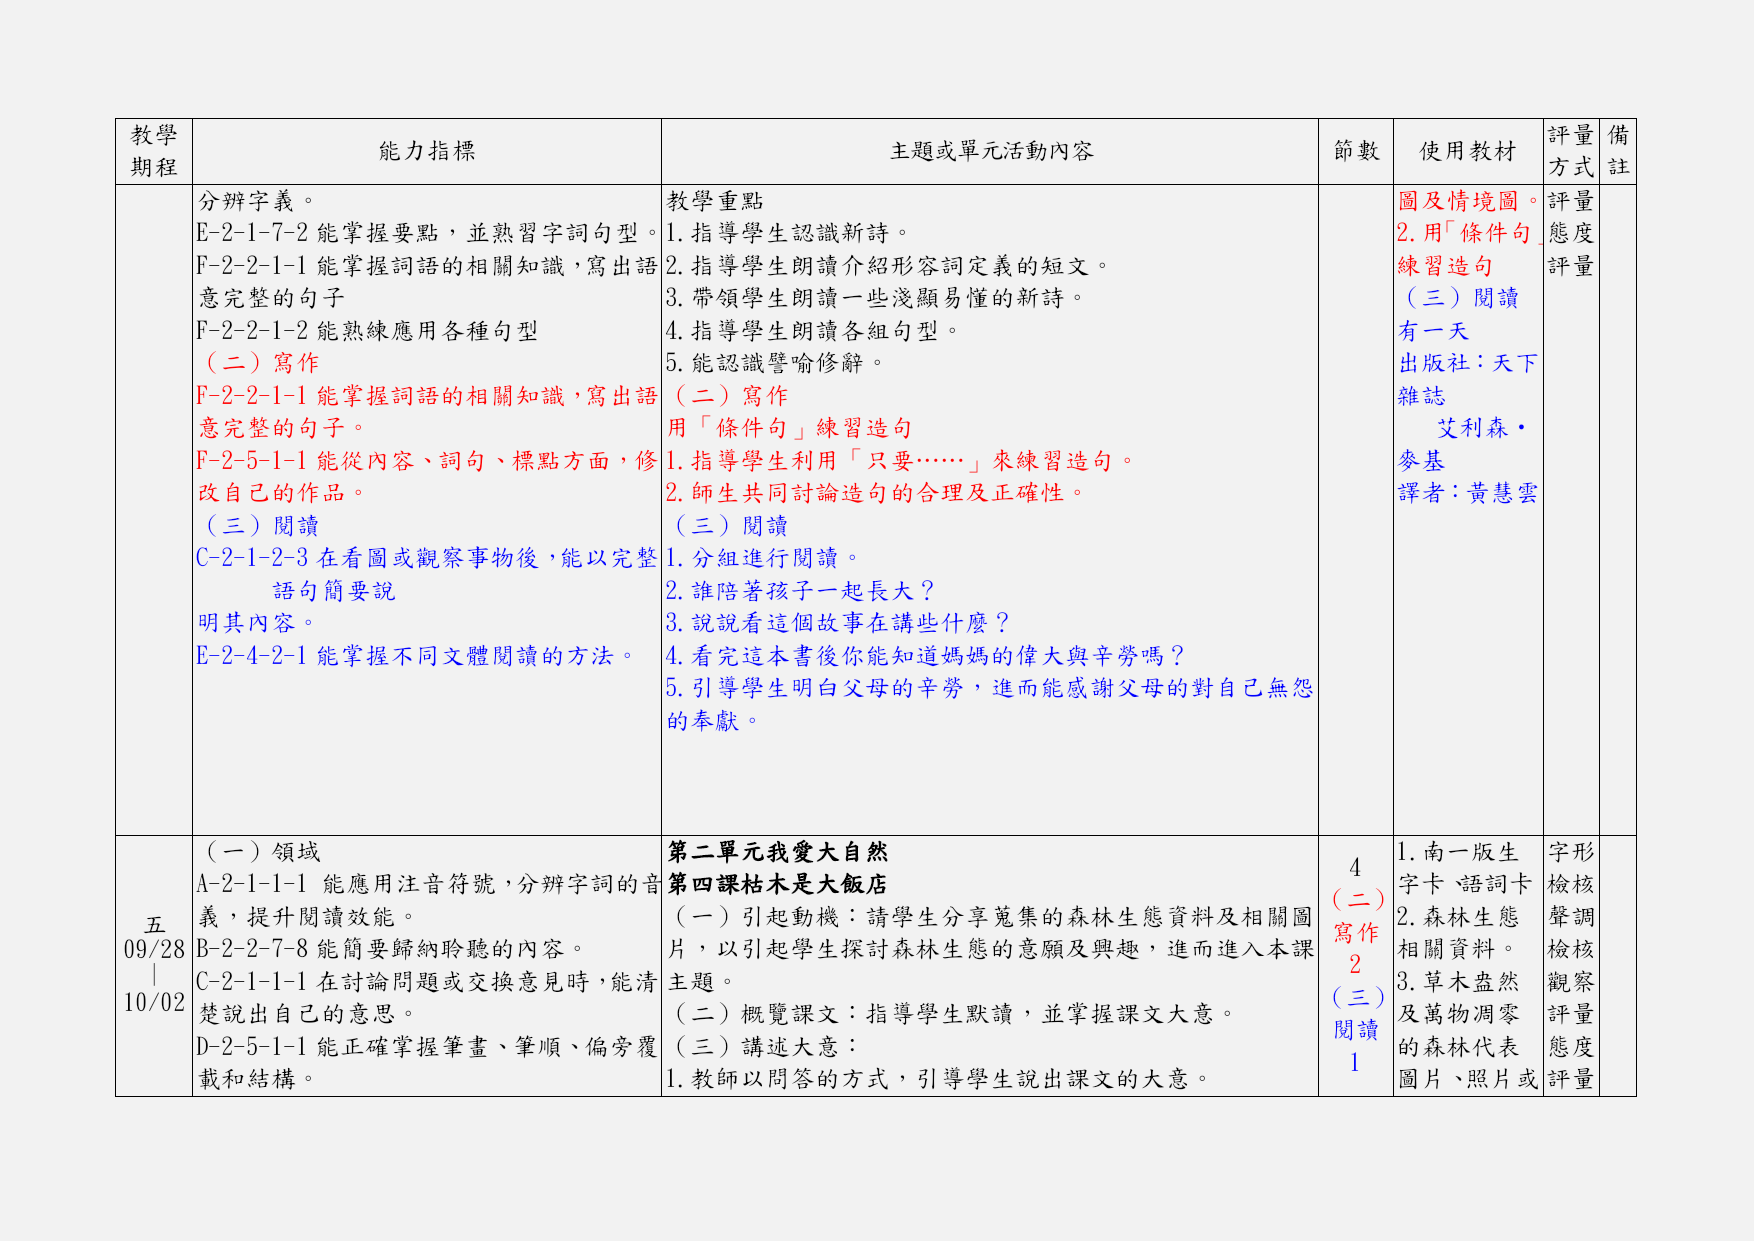Click blue line 3.說說看這個故事在講些什麼？
Viewport: 1754px width, 1241px height.
839,623
